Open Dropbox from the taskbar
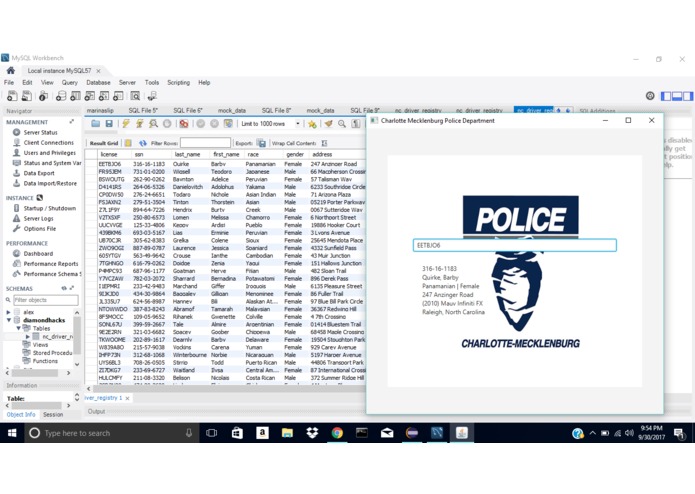The width and height of the screenshot is (695, 494). (312, 433)
